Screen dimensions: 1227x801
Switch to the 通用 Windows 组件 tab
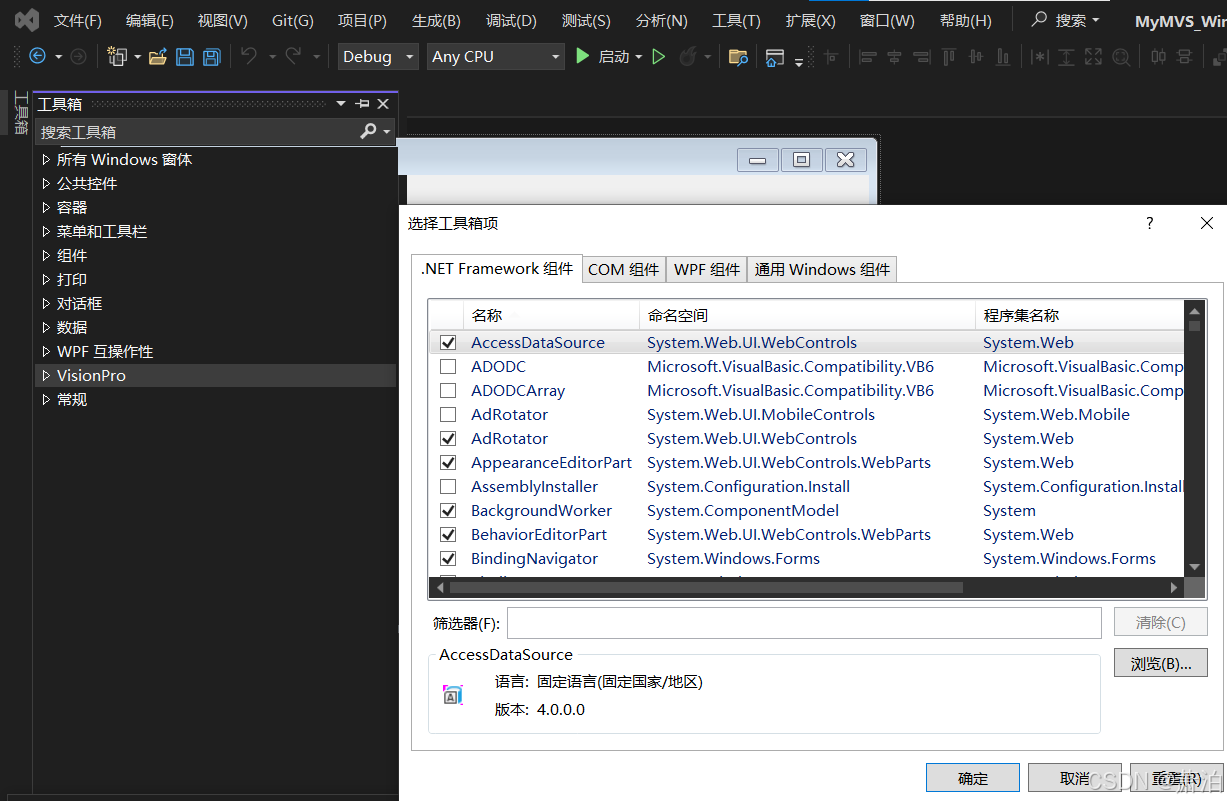pos(822,269)
